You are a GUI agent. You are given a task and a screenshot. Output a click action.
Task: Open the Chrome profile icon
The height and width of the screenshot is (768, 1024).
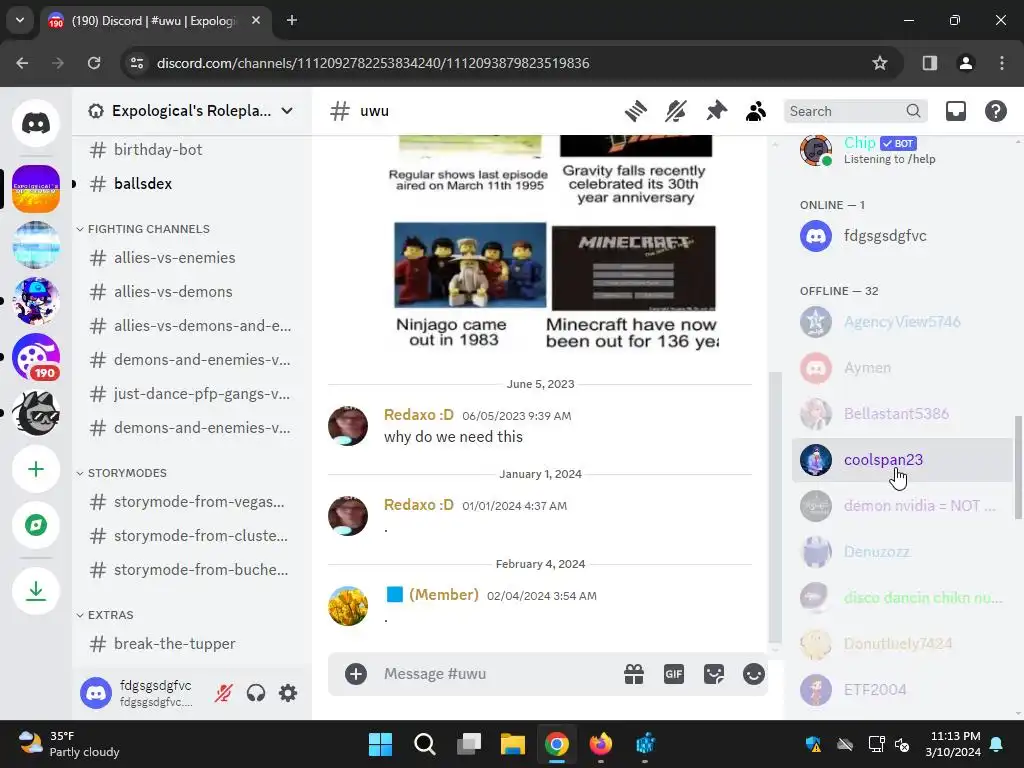966,63
